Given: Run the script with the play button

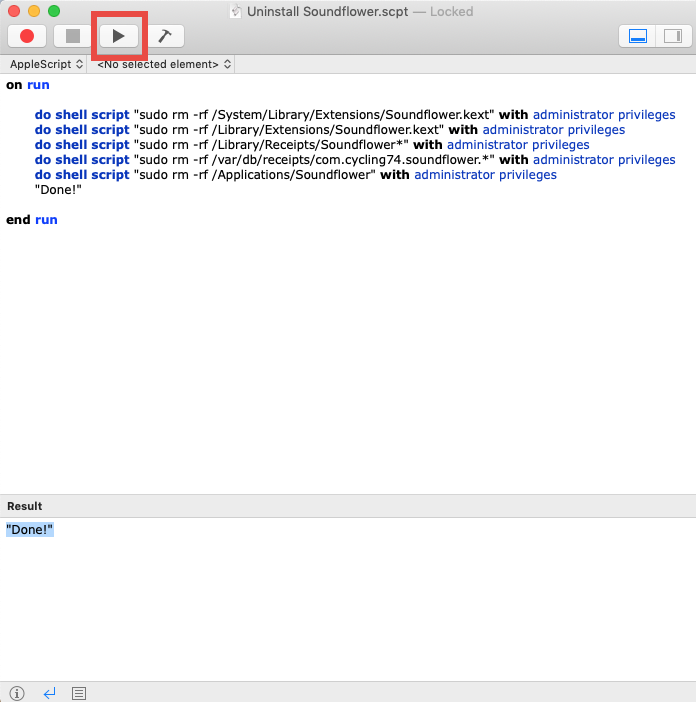Looking at the screenshot, I should click(x=119, y=36).
